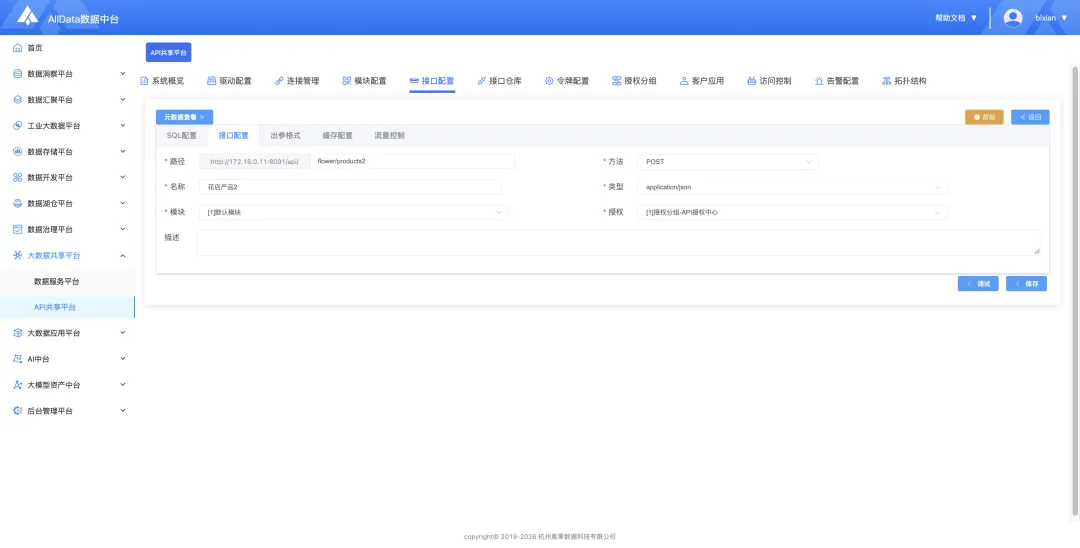1080x548 pixels.
Task: Open the bixian user dropdown
Action: pyautogui.click(x=1051, y=18)
